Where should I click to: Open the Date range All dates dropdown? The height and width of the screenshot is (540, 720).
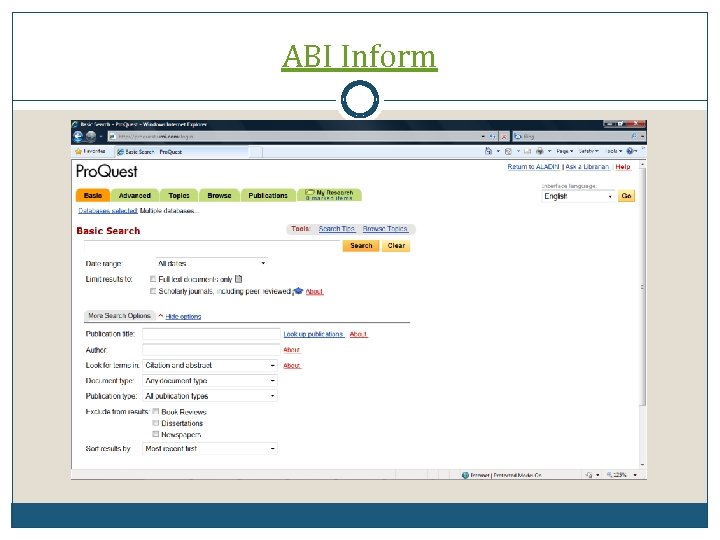[x=211, y=264]
